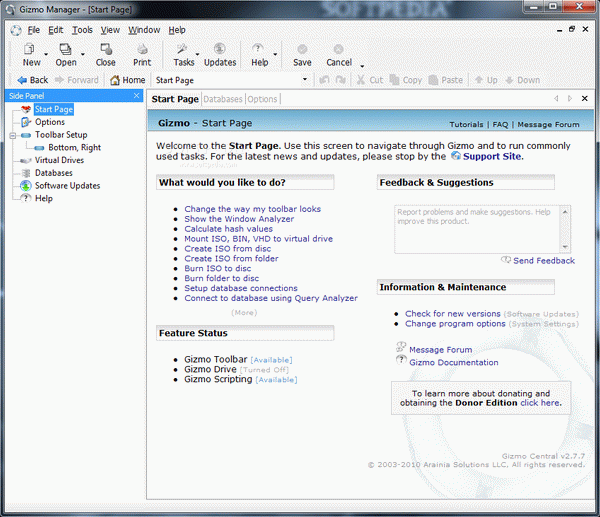The image size is (600, 517).
Task: Click the (More) tasks link
Action: (x=244, y=313)
